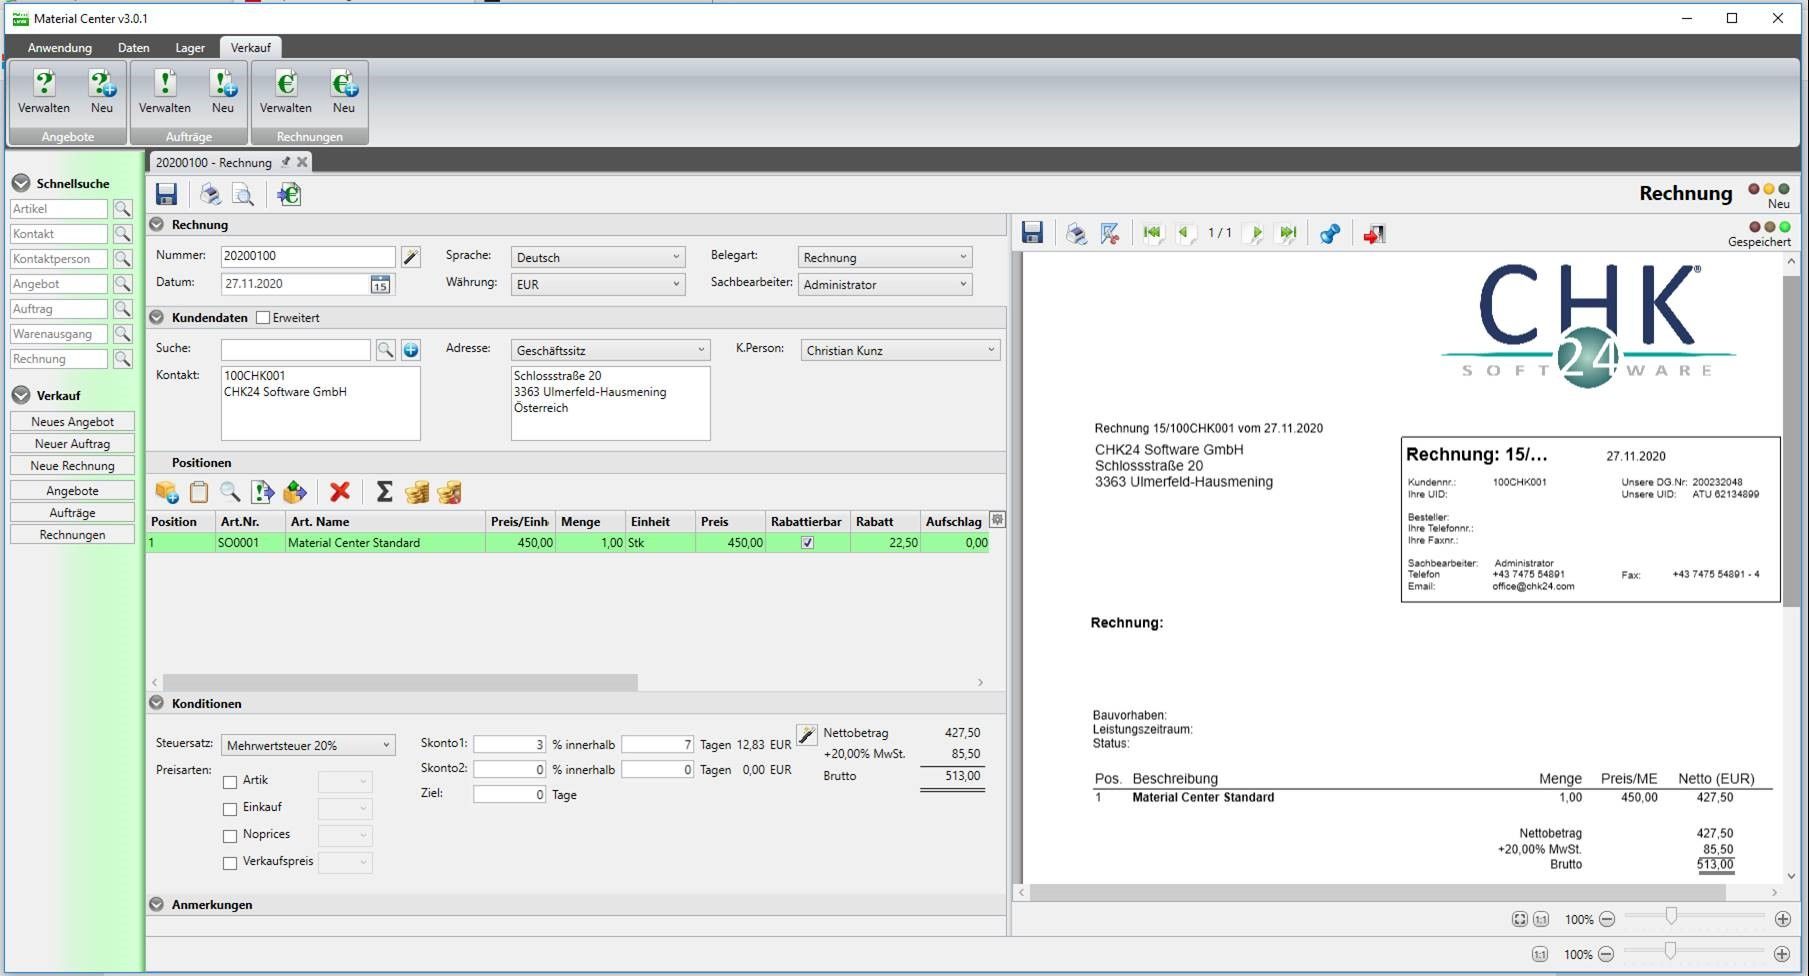Open the Belegart dropdown
The image size is (1809, 976).
(885, 257)
